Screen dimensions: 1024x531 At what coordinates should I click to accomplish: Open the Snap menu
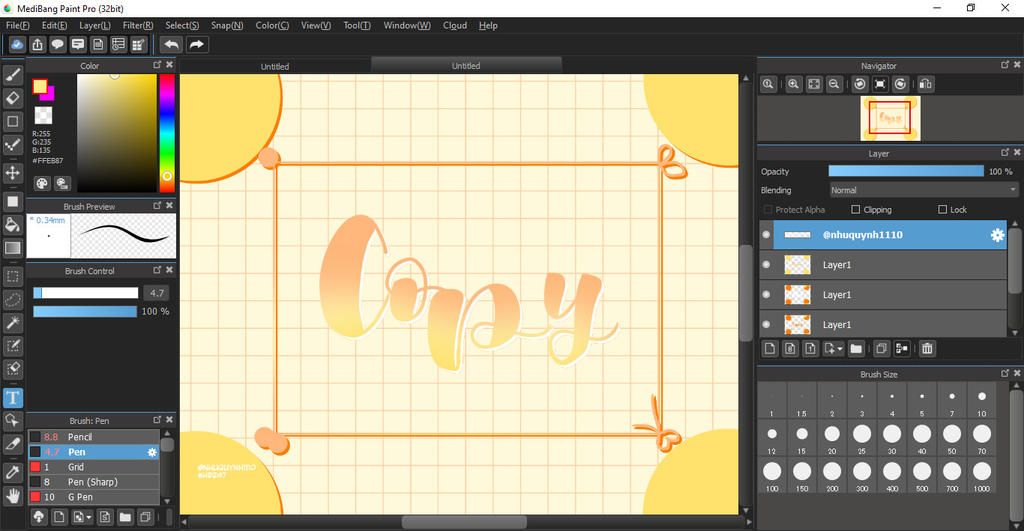pos(227,25)
